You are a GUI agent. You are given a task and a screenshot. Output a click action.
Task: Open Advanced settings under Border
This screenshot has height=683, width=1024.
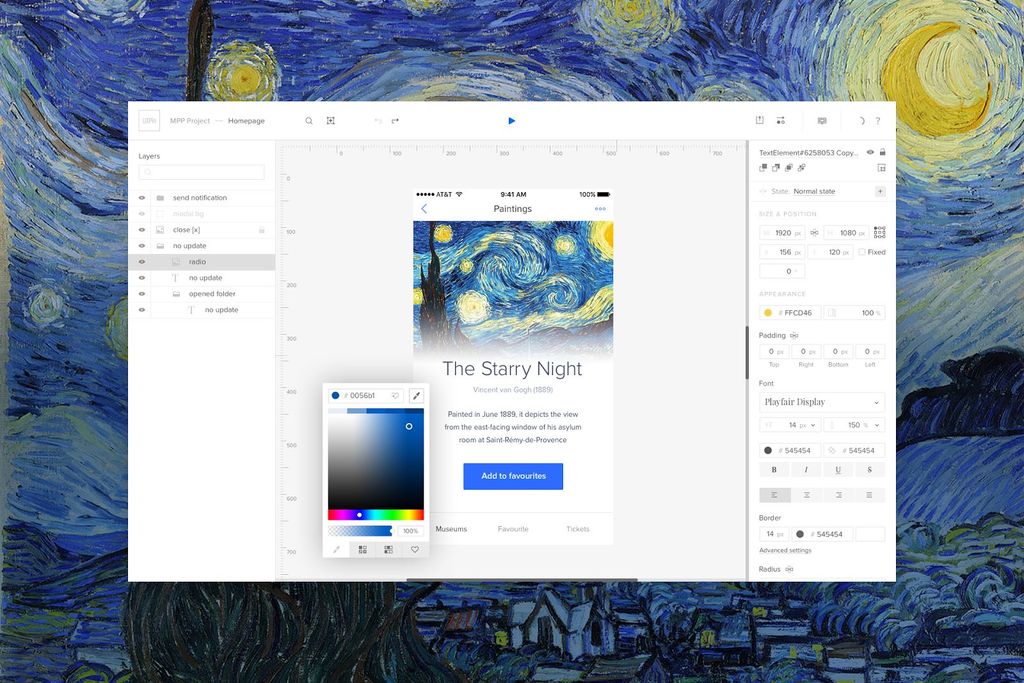pyautogui.click(x=785, y=550)
